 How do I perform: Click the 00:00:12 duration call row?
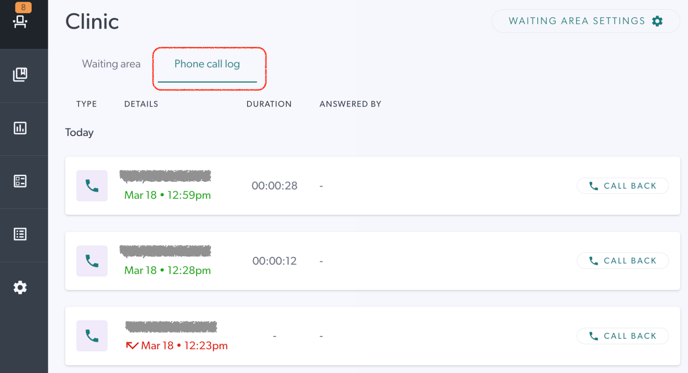click(x=373, y=261)
